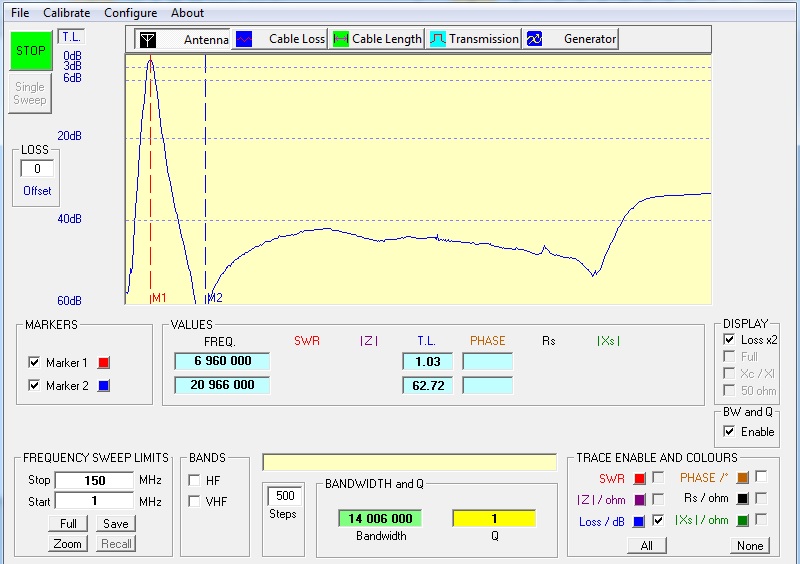Enable the HF band checkbox
Viewport: 800px width, 564px height.
pyautogui.click(x=194, y=480)
